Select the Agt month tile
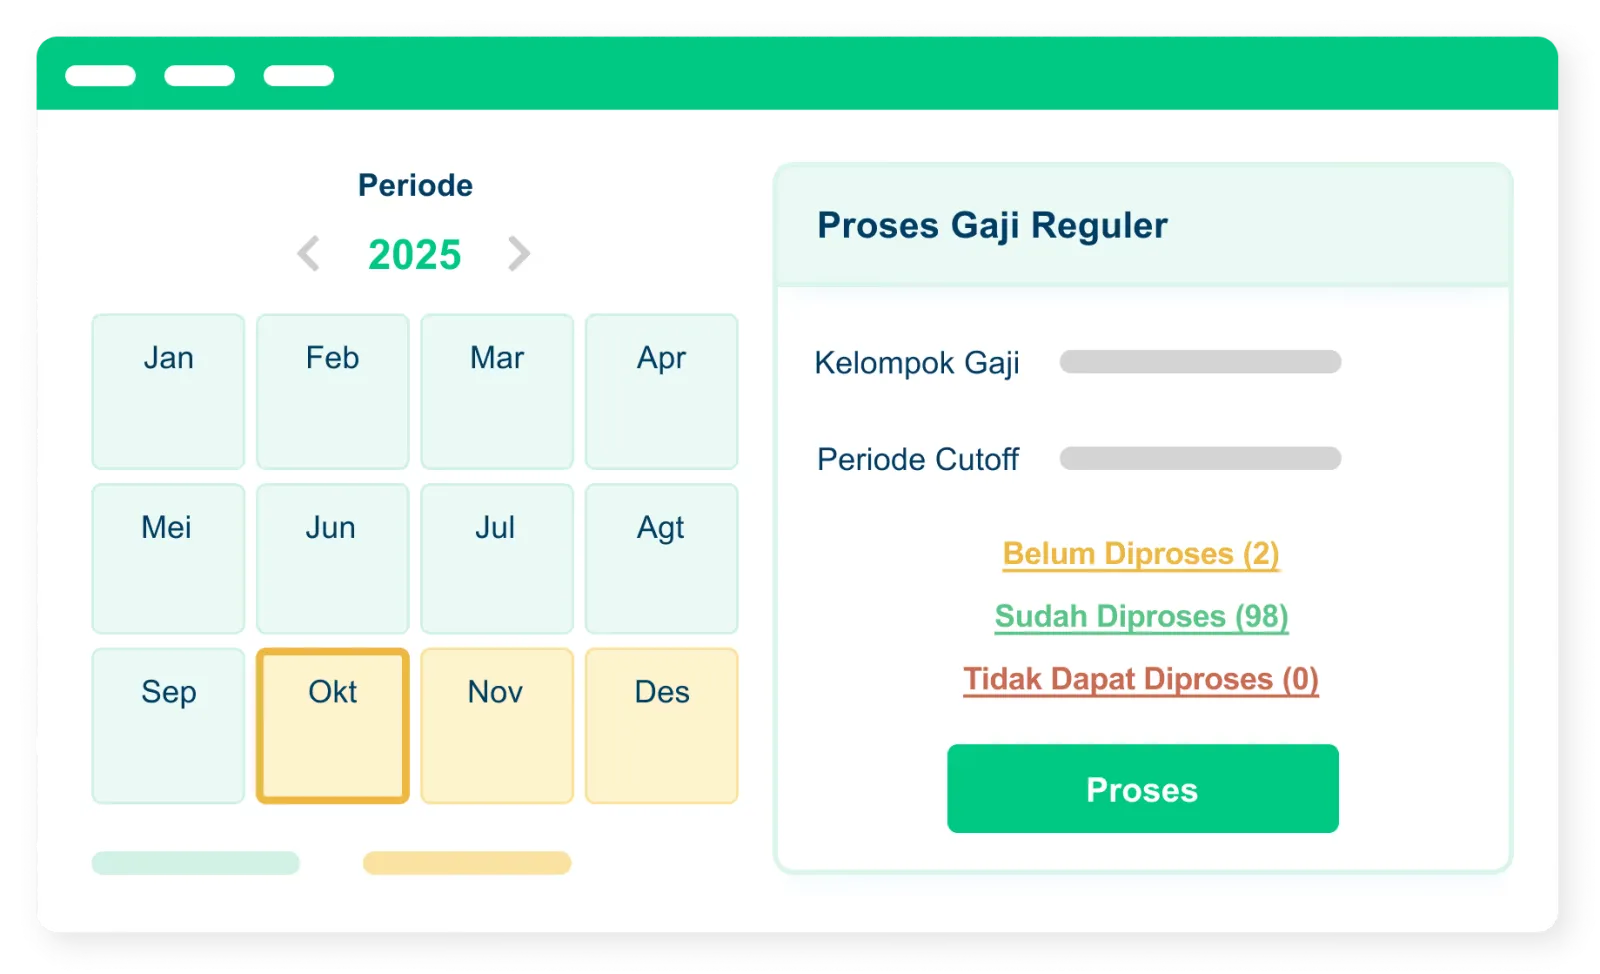Image resolution: width=1600 pixels, height=974 pixels. coord(662,559)
